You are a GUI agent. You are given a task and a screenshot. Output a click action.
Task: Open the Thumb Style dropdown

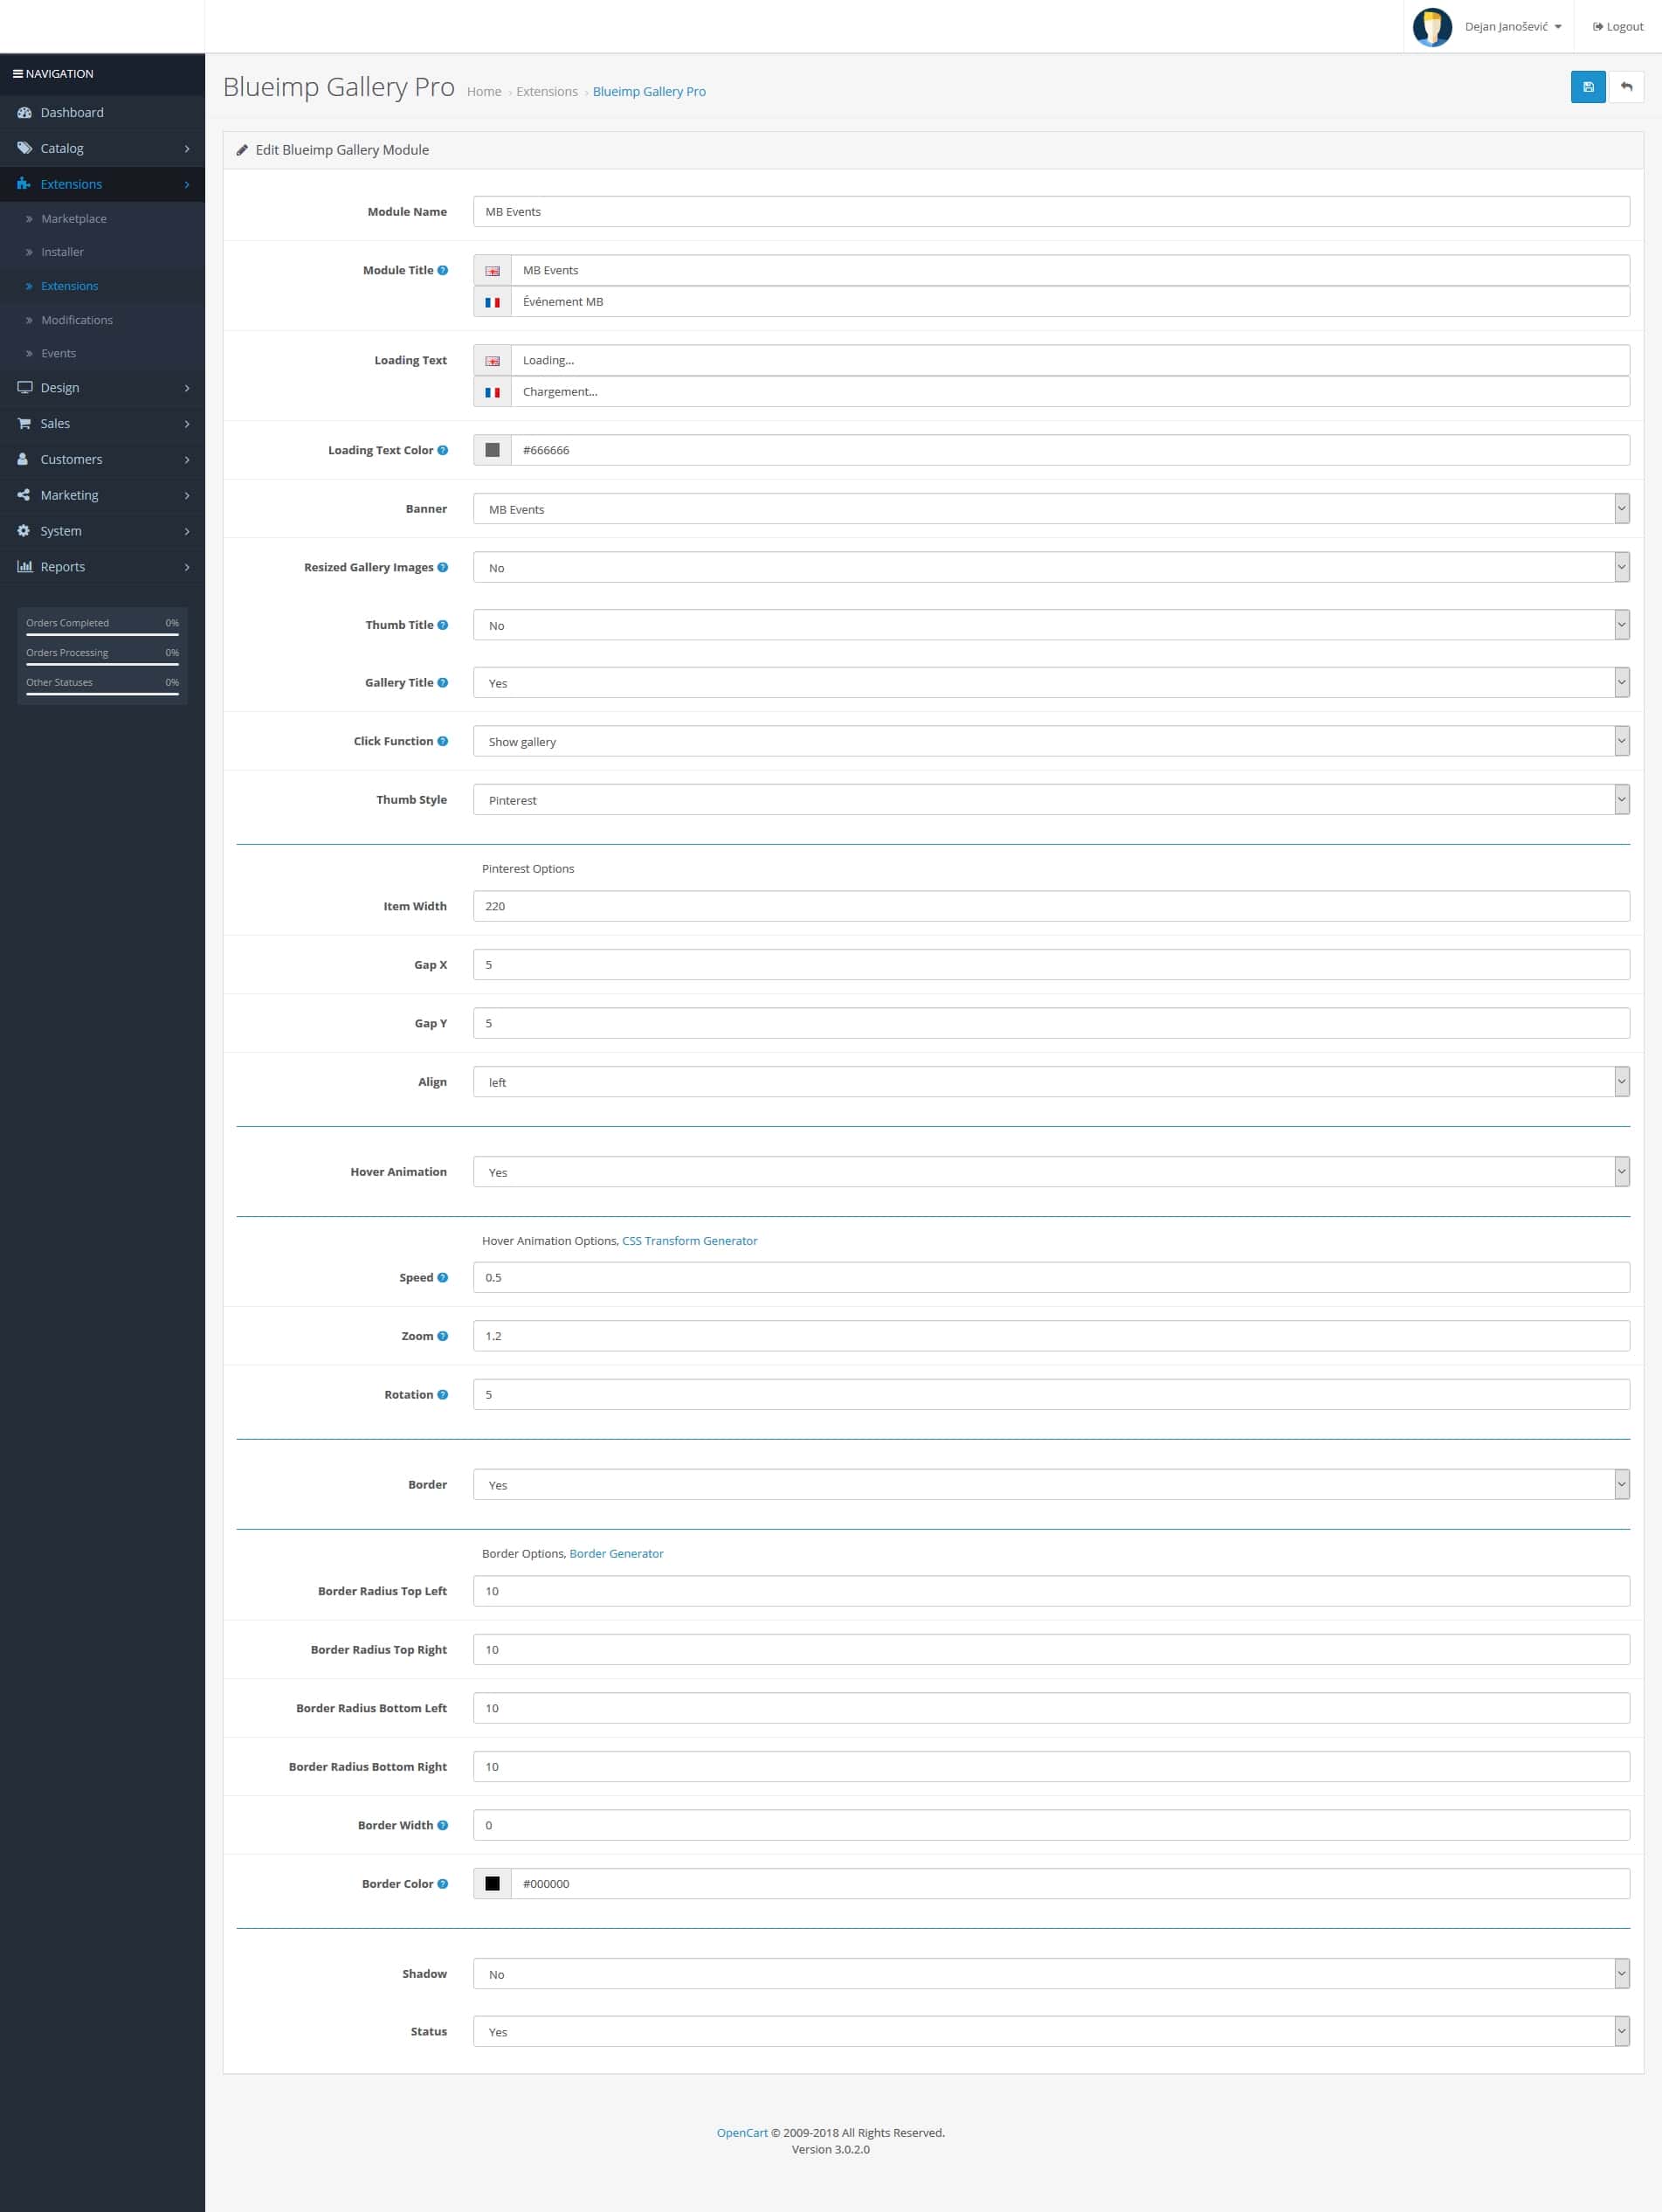click(x=1051, y=800)
